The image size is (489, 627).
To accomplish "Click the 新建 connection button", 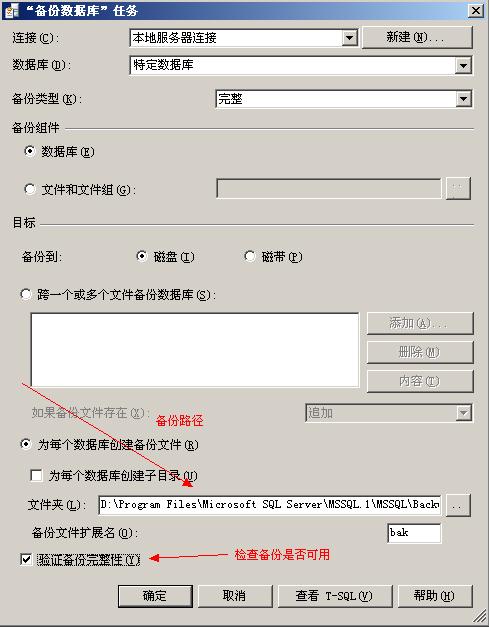I will tap(417, 38).
